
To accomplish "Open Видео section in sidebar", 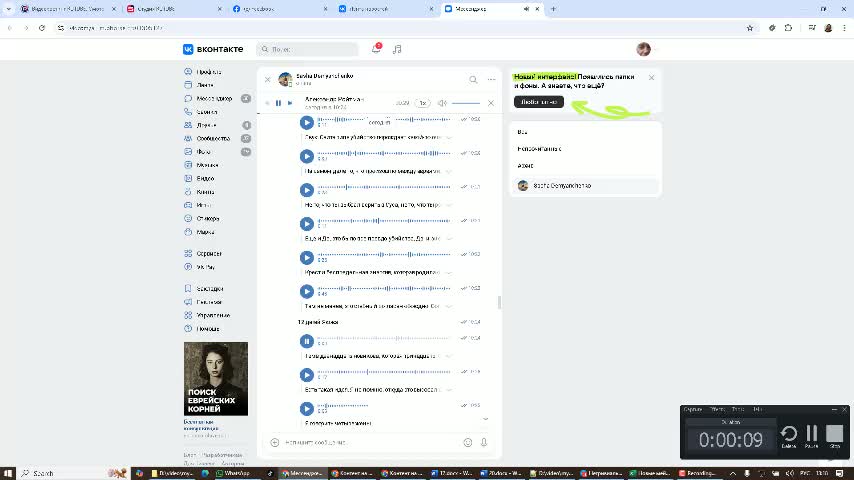I will coord(205,179).
